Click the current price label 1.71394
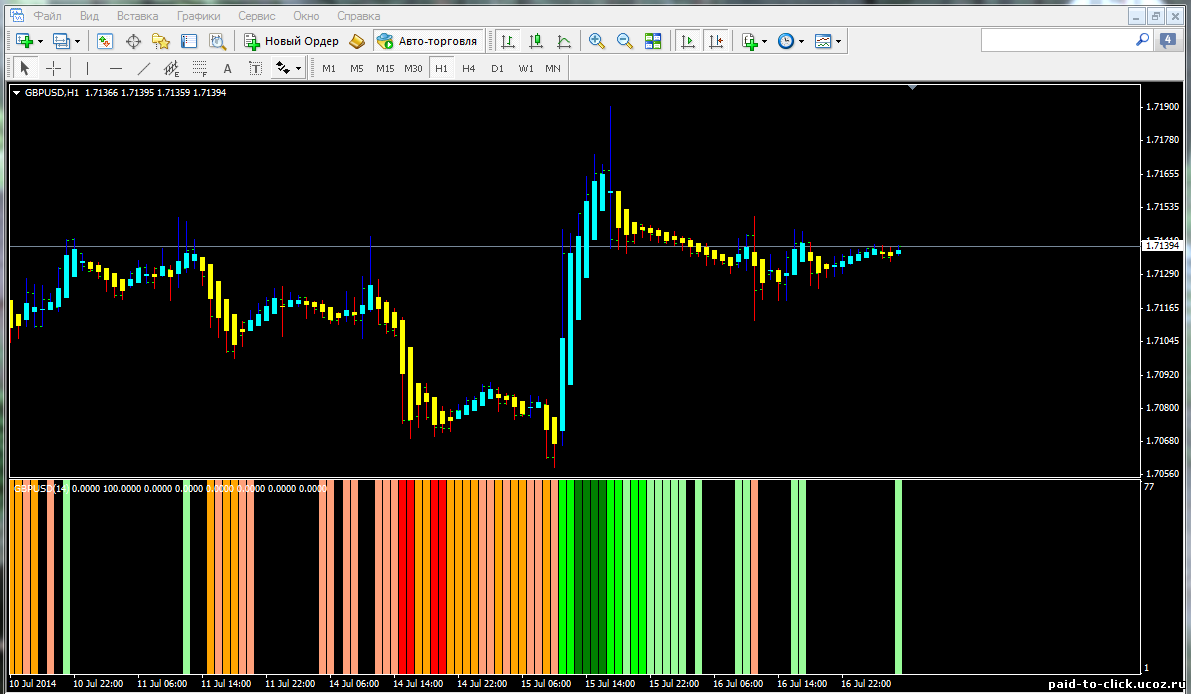1191x694 pixels. pyautogui.click(x=1162, y=245)
